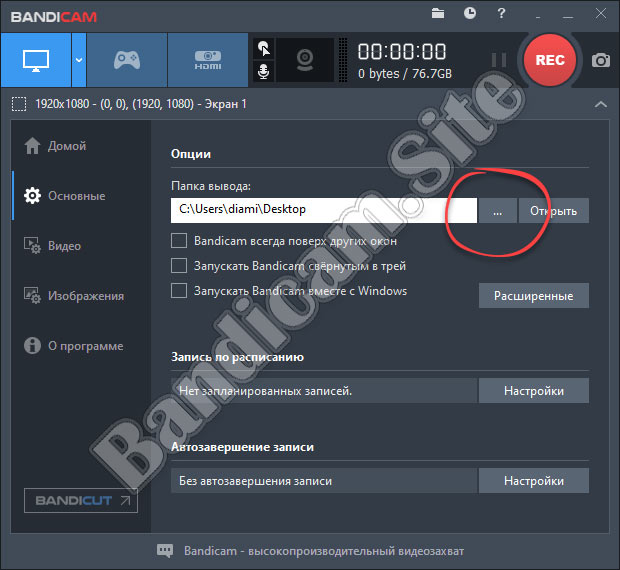
Task: Browse output folder with ... button
Action: tap(498, 211)
